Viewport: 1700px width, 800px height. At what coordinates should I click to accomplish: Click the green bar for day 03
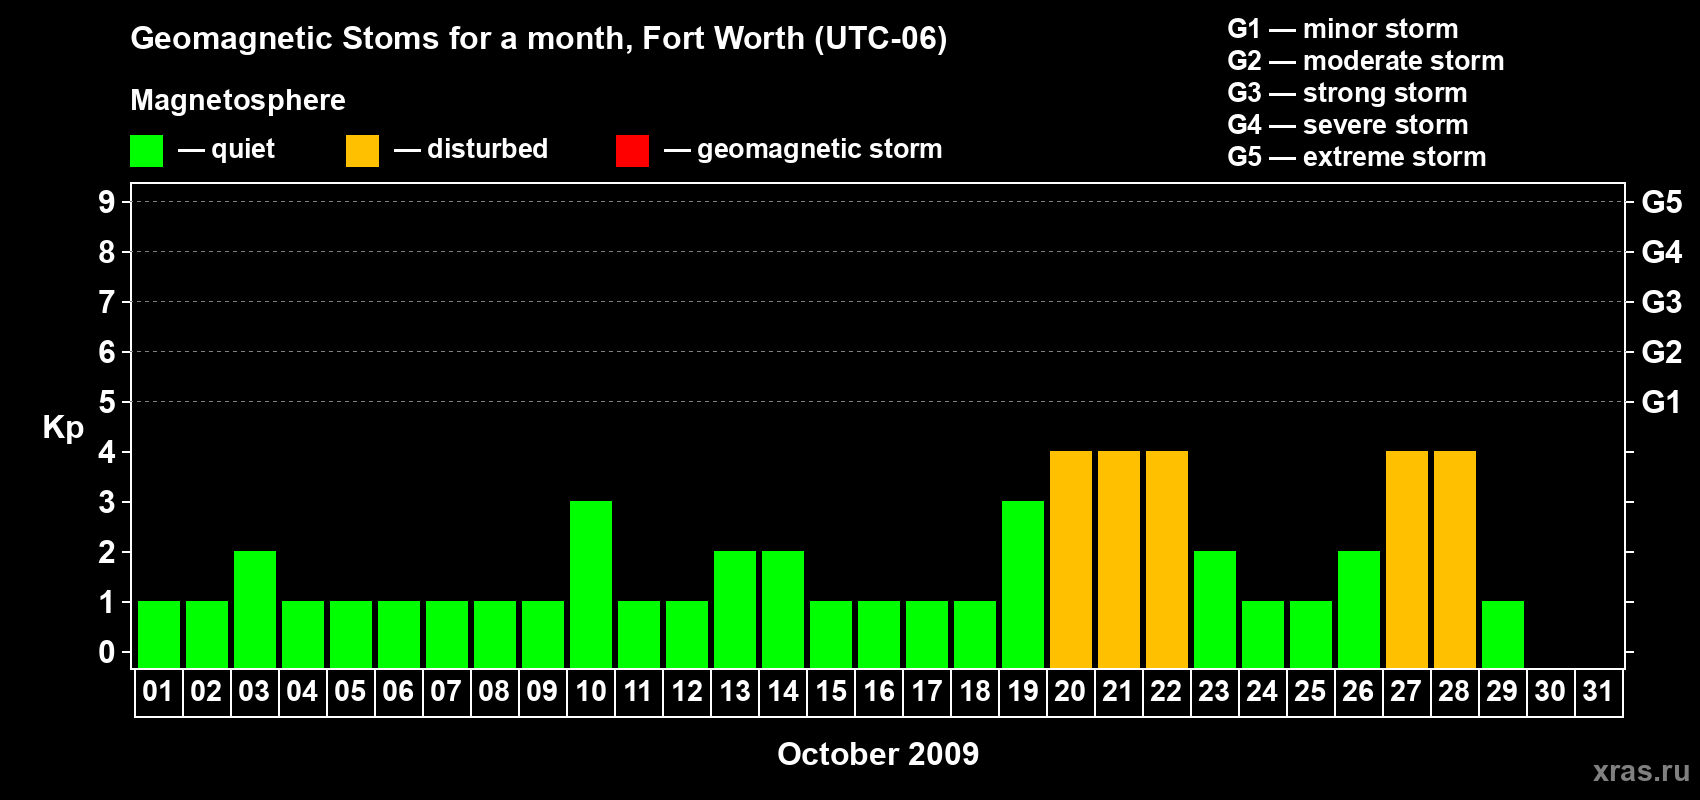[255, 609]
